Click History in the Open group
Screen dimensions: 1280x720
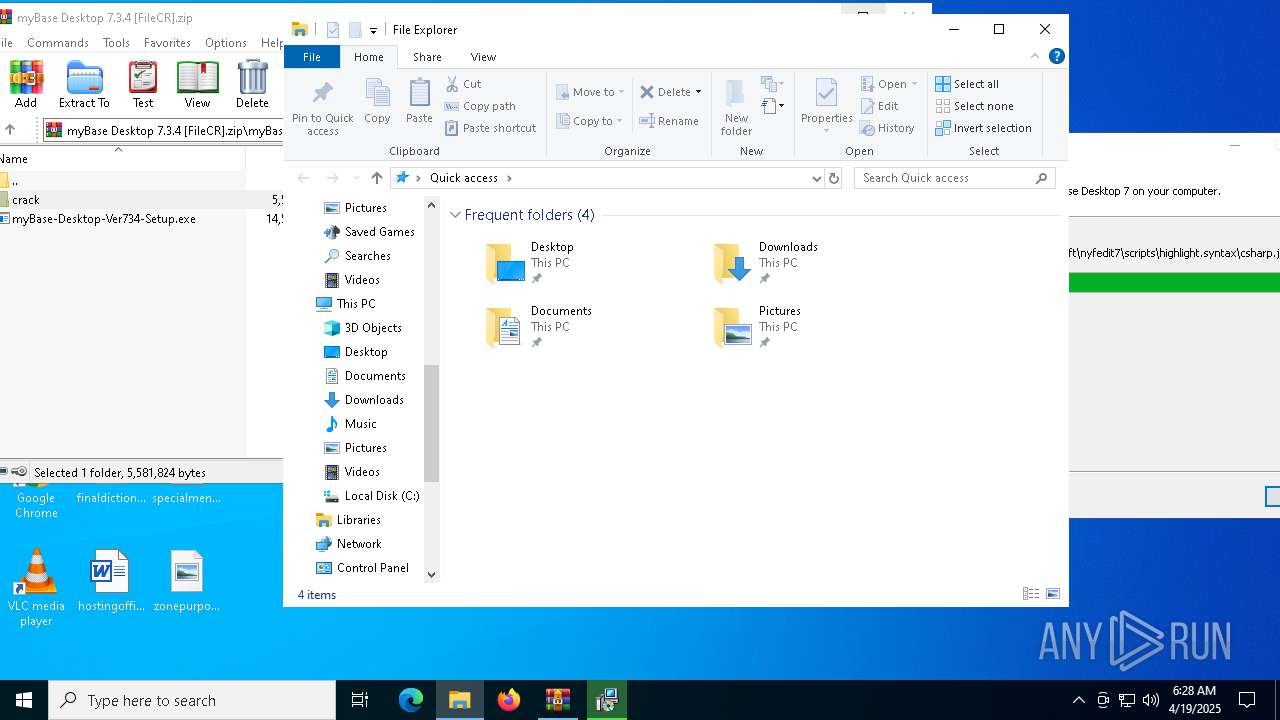(x=887, y=128)
